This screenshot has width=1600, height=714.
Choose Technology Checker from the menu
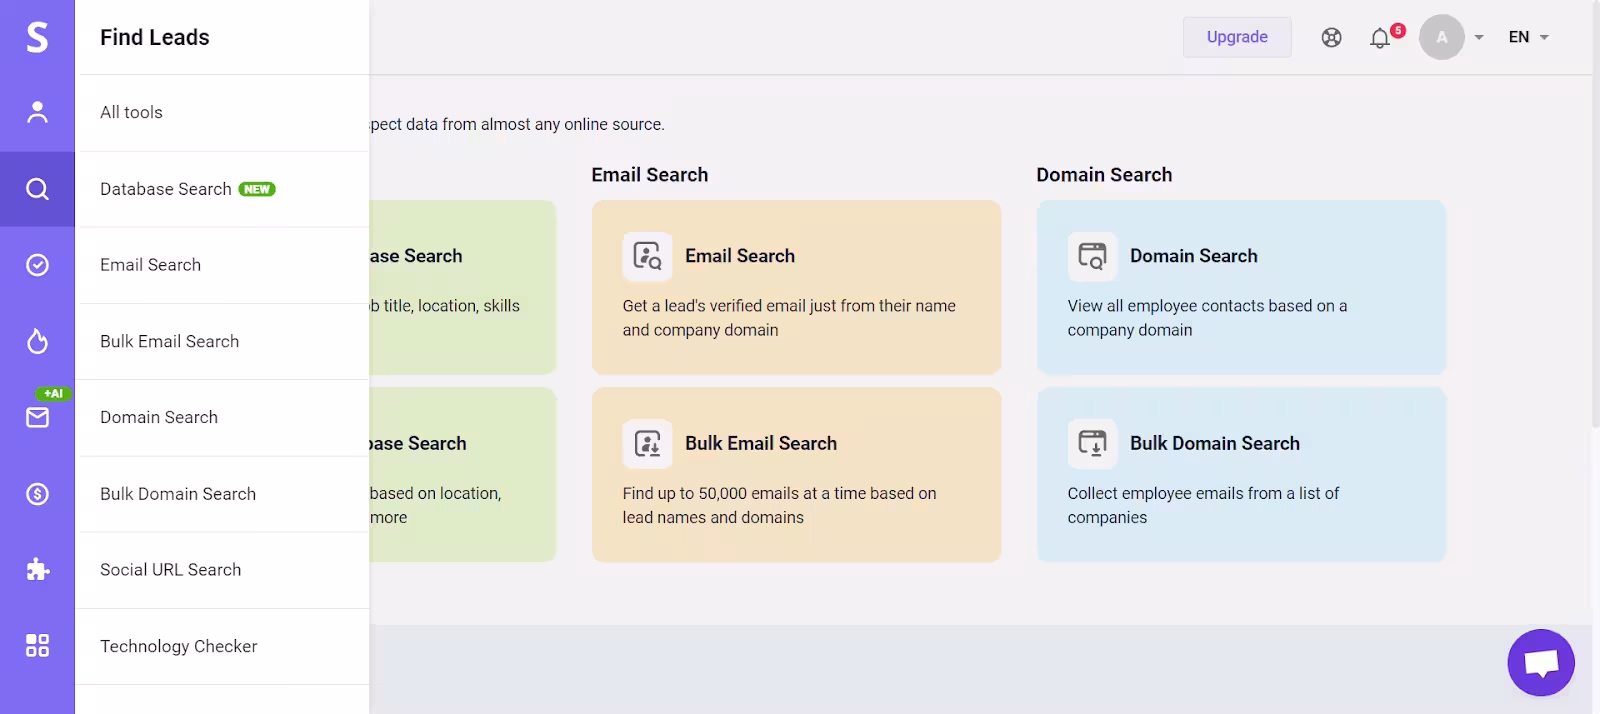pyautogui.click(x=179, y=646)
